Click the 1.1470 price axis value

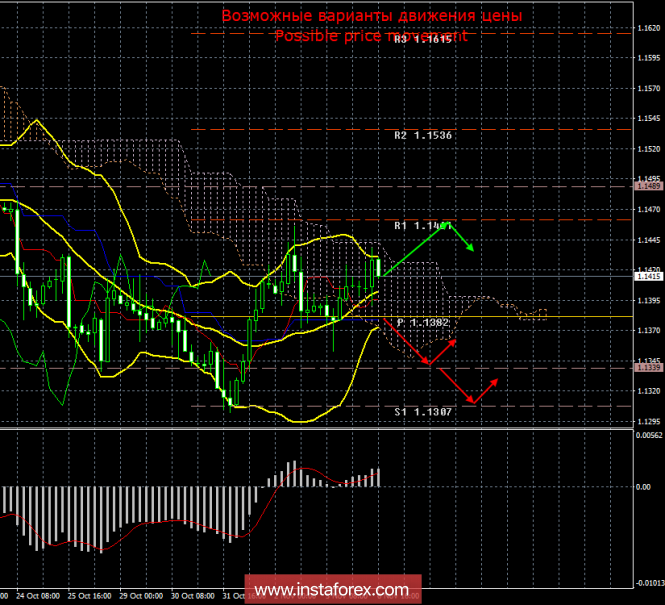click(x=649, y=209)
